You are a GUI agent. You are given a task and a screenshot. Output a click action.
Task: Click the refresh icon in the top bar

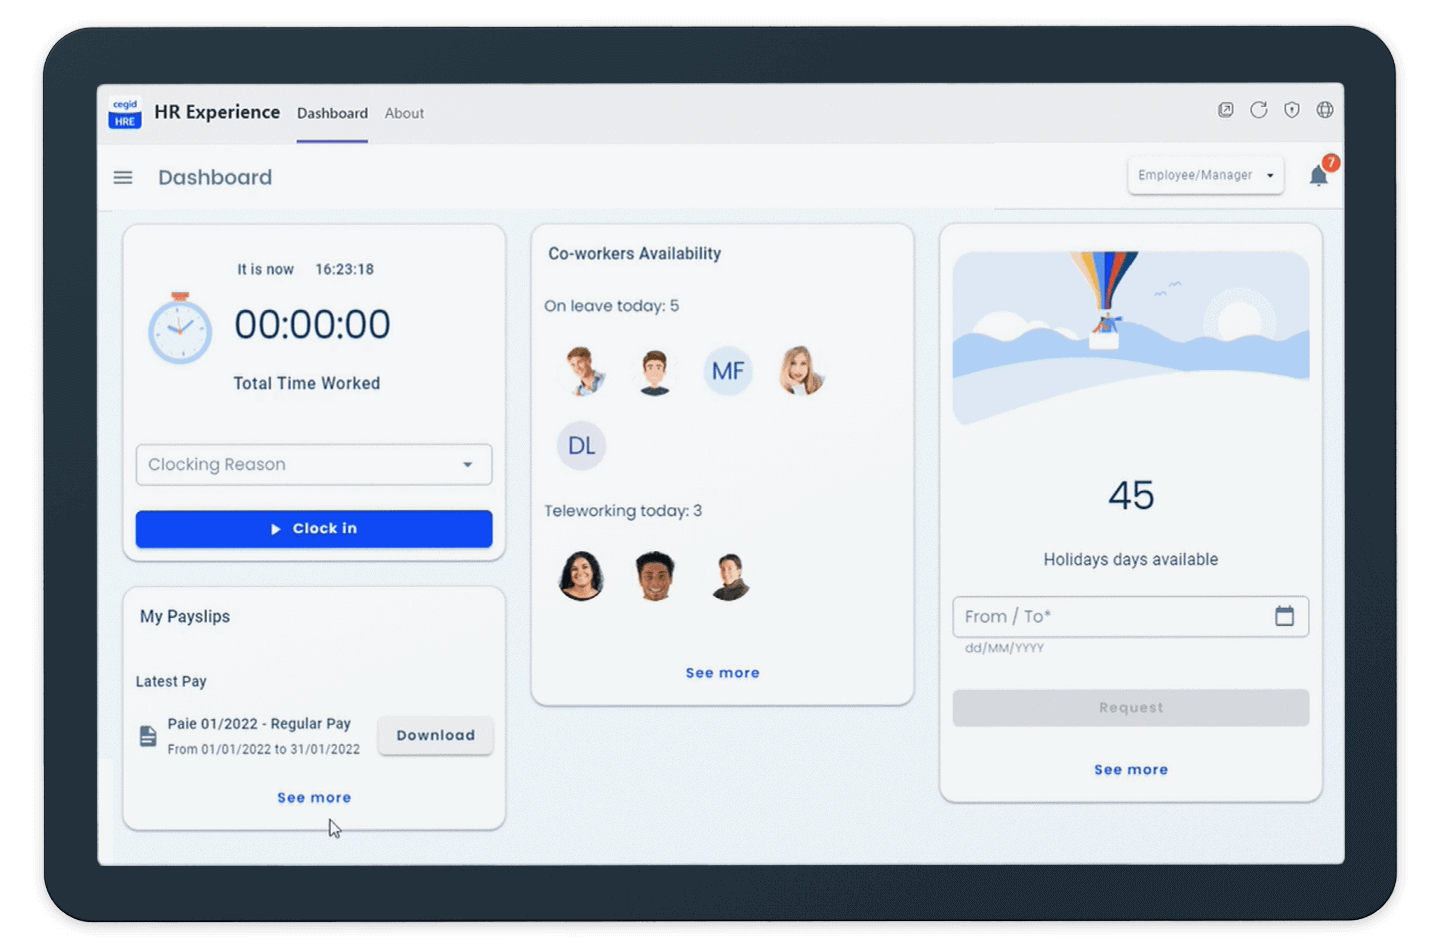[x=1259, y=110]
